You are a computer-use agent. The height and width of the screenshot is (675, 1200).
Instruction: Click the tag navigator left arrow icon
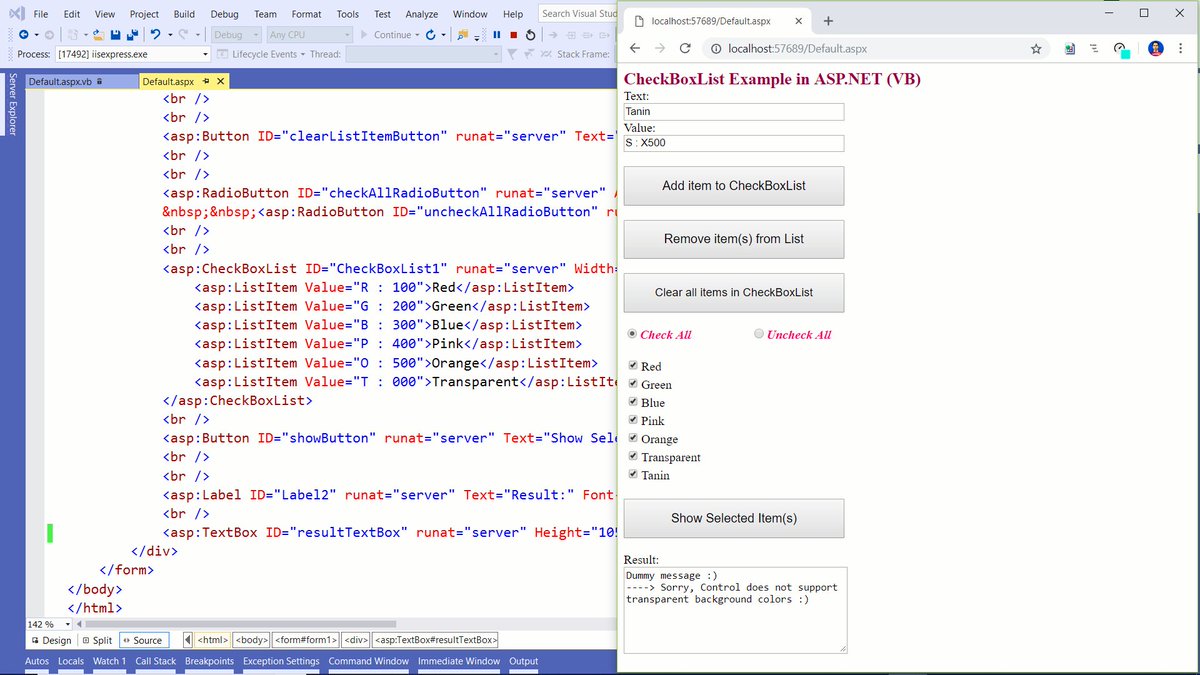189,640
